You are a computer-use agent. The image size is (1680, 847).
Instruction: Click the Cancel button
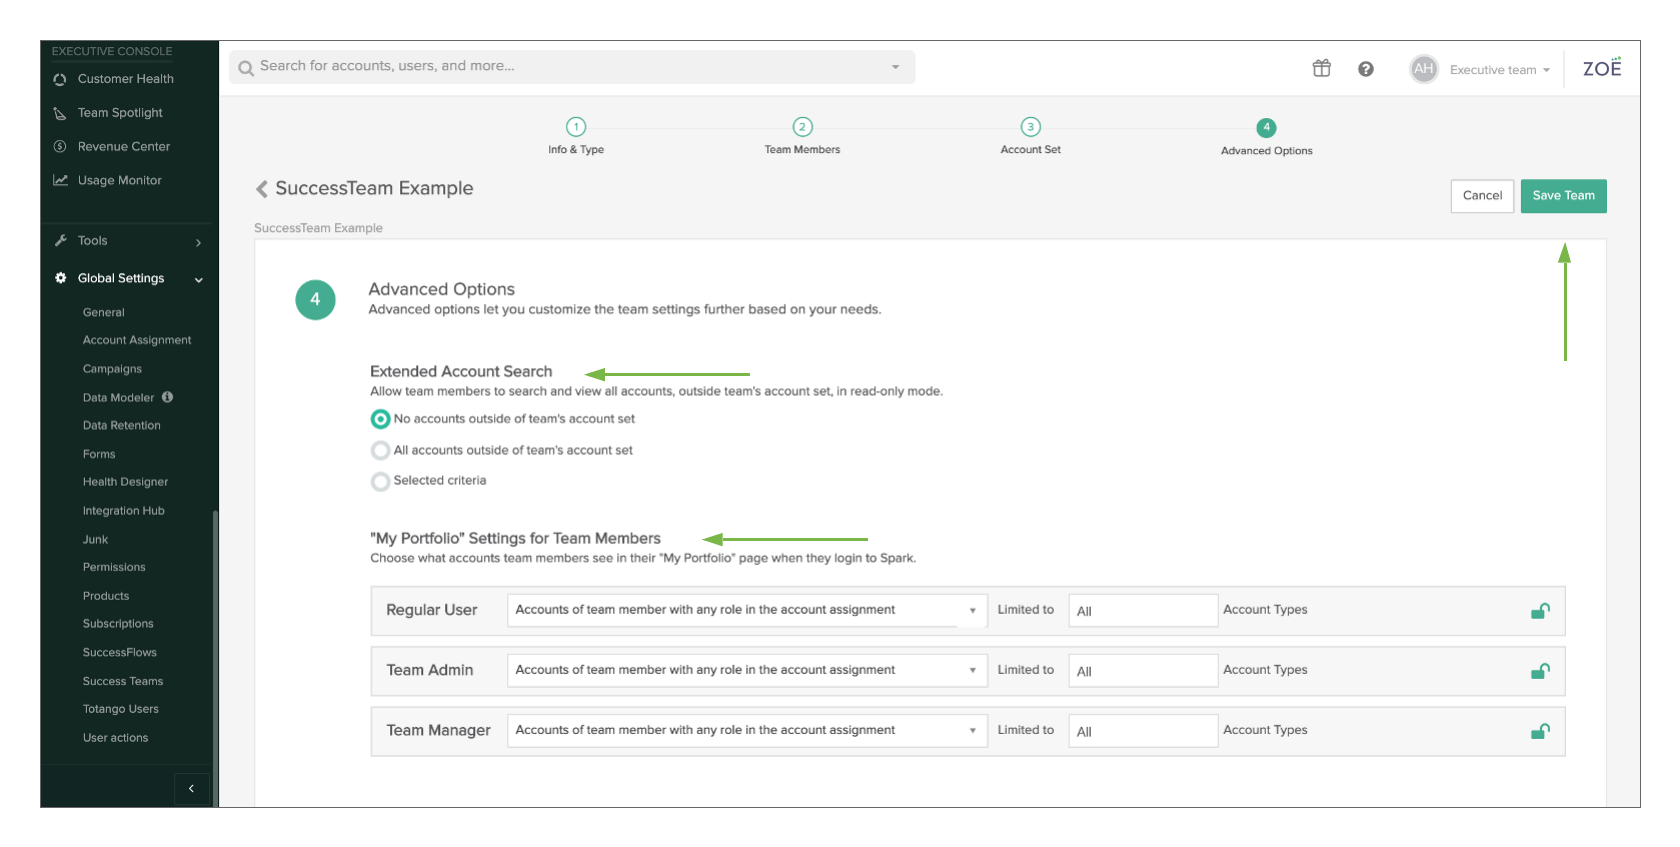[1482, 196]
